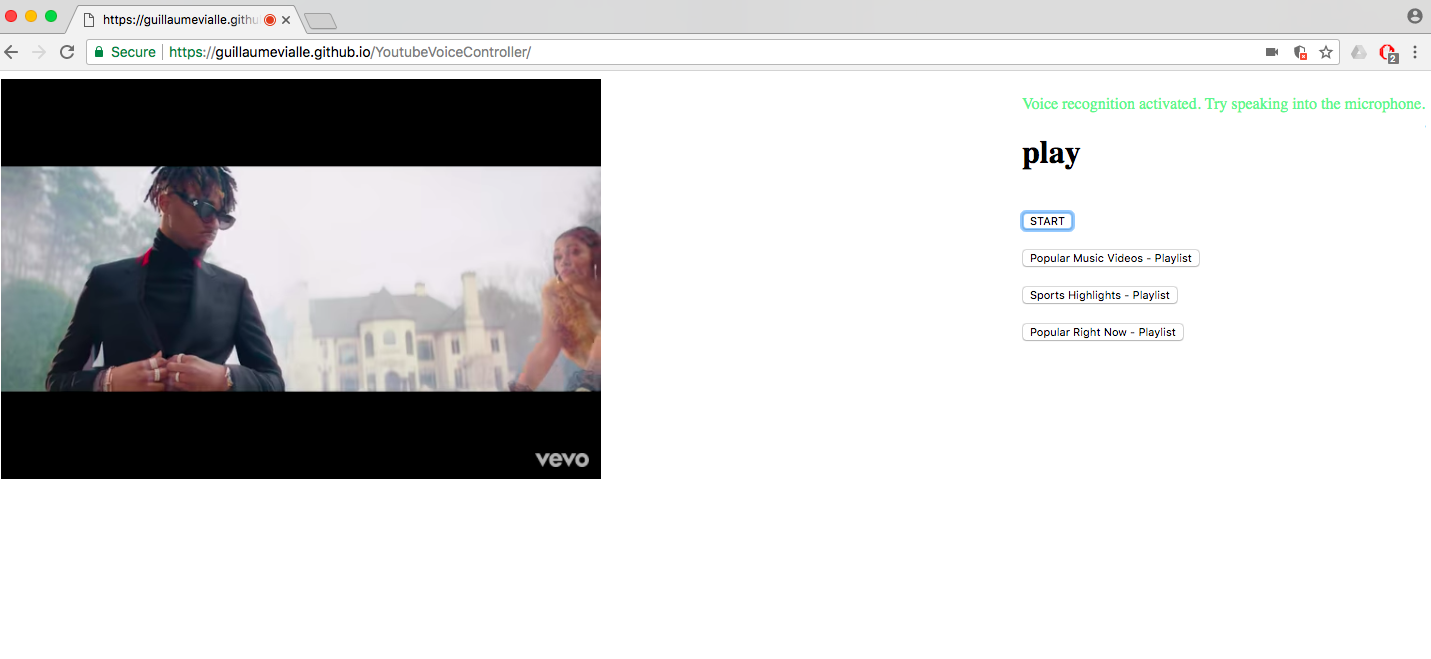Image resolution: width=1431 pixels, height=659 pixels.
Task: Load the Sports Highlights playlist
Action: tap(1099, 295)
